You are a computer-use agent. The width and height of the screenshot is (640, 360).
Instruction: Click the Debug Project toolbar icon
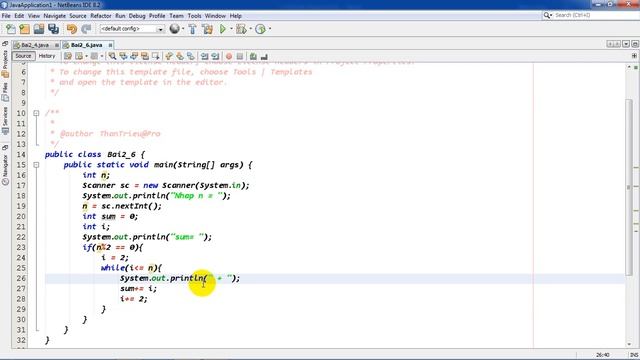(x=241, y=29)
